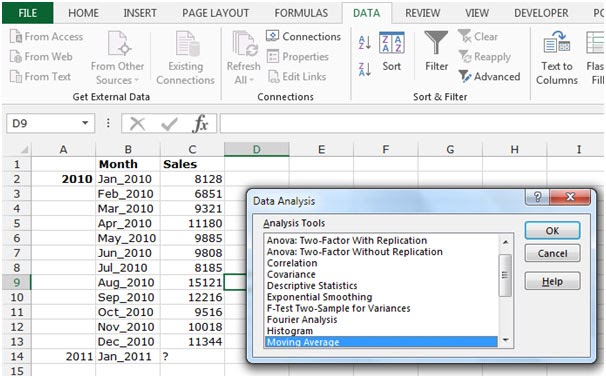Click OK in Data Analysis dialog
Screen dimensions: 606x378
[x=552, y=231]
